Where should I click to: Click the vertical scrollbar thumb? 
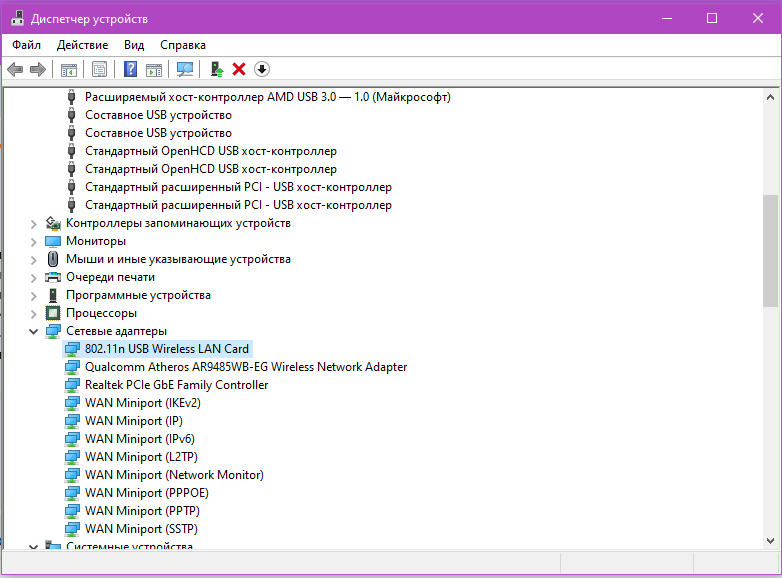click(770, 251)
